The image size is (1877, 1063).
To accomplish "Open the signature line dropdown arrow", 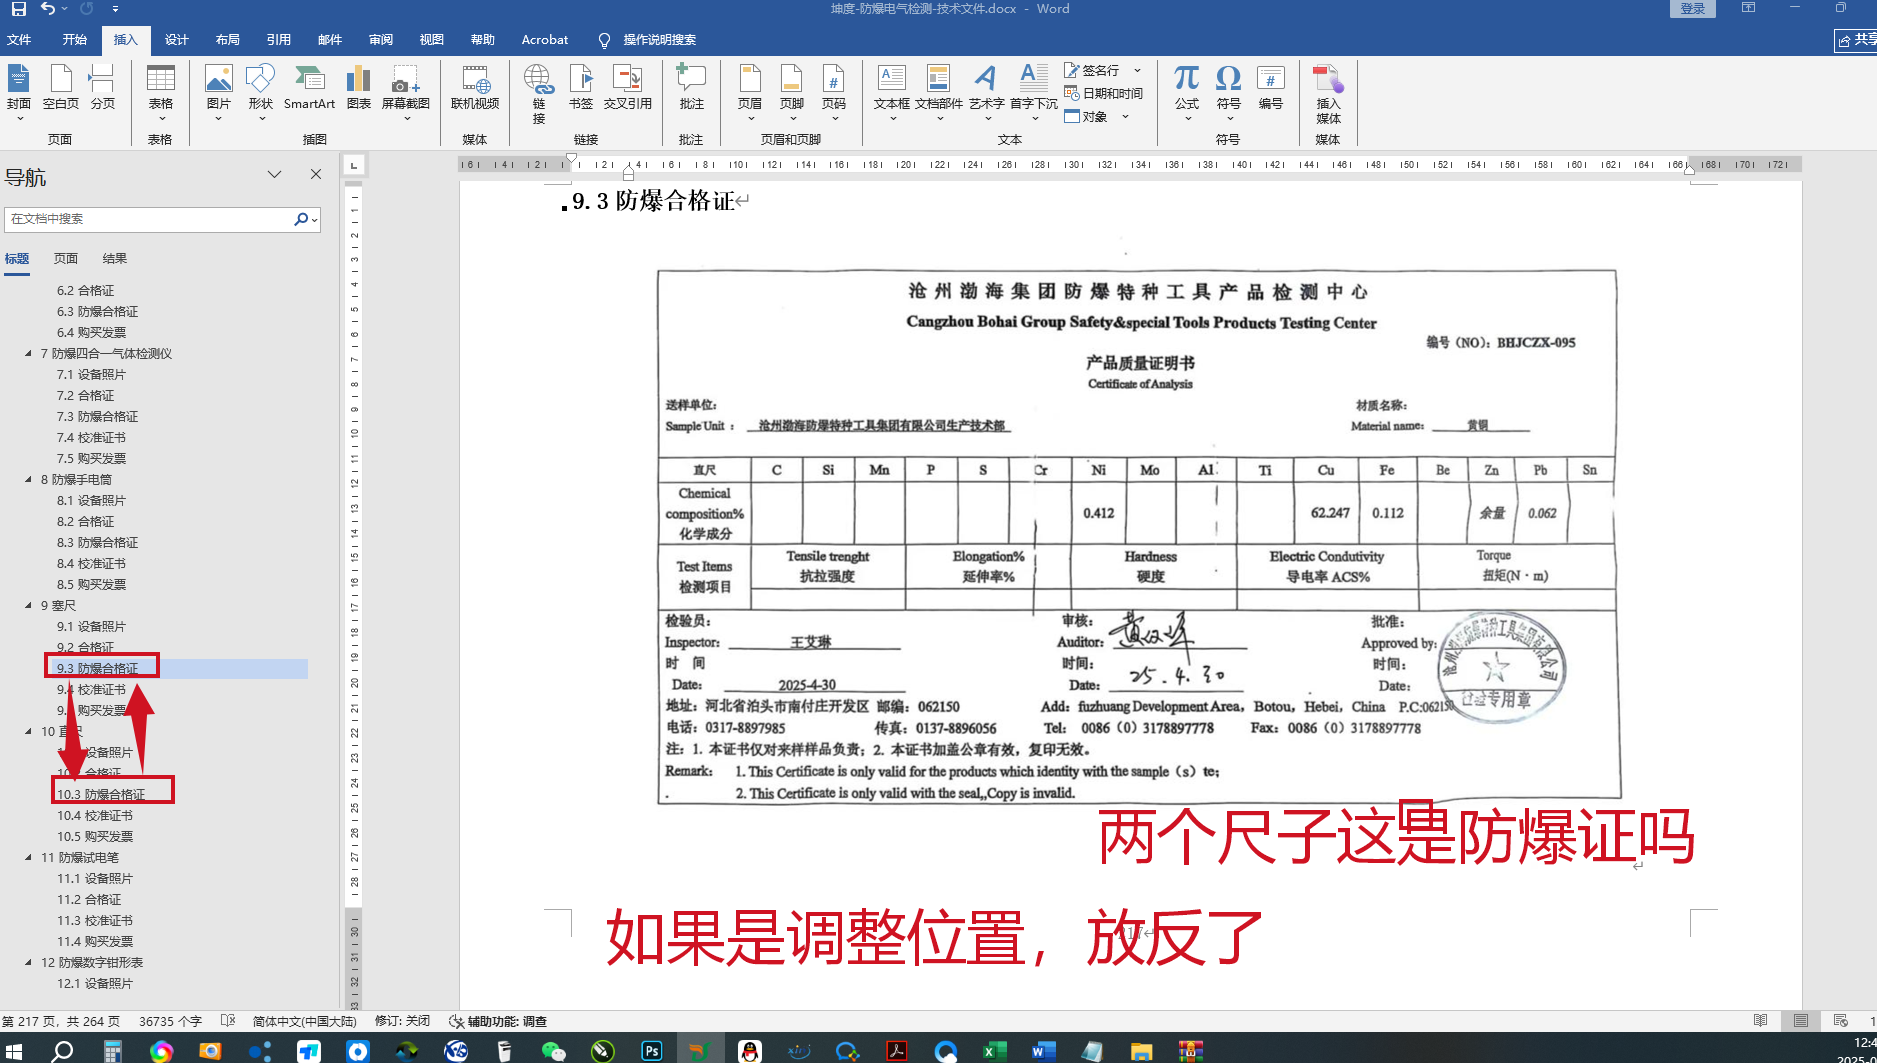I will (x=1137, y=70).
